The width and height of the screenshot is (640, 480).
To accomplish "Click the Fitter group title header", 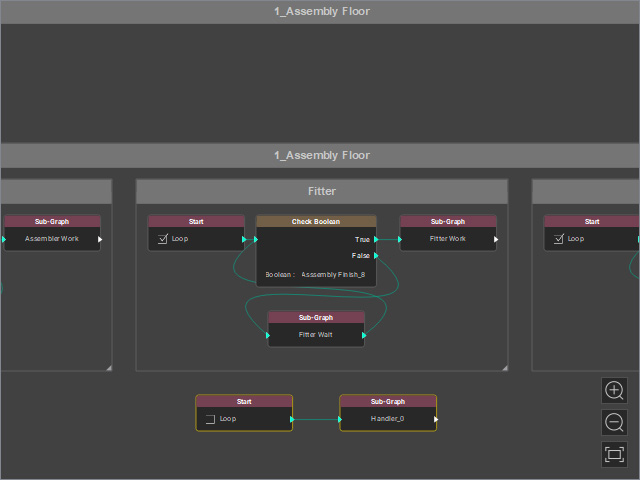I will point(322,191).
